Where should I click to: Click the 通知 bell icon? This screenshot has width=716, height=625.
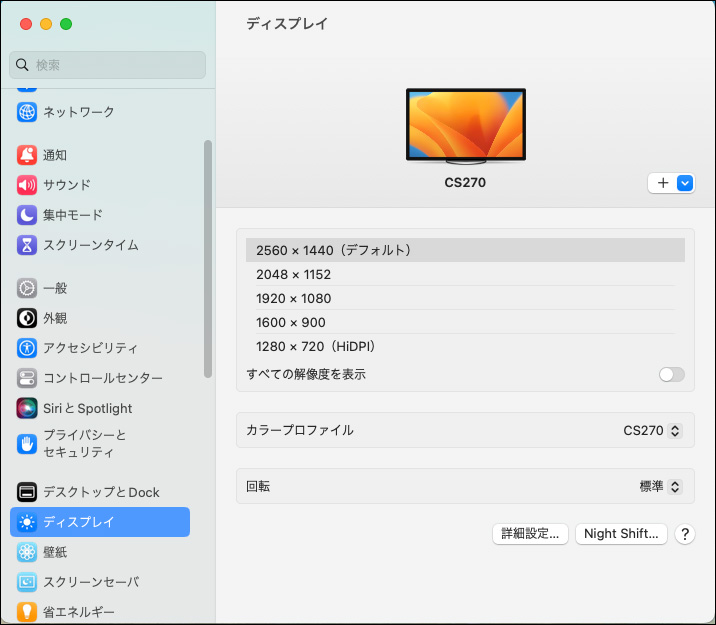point(27,155)
